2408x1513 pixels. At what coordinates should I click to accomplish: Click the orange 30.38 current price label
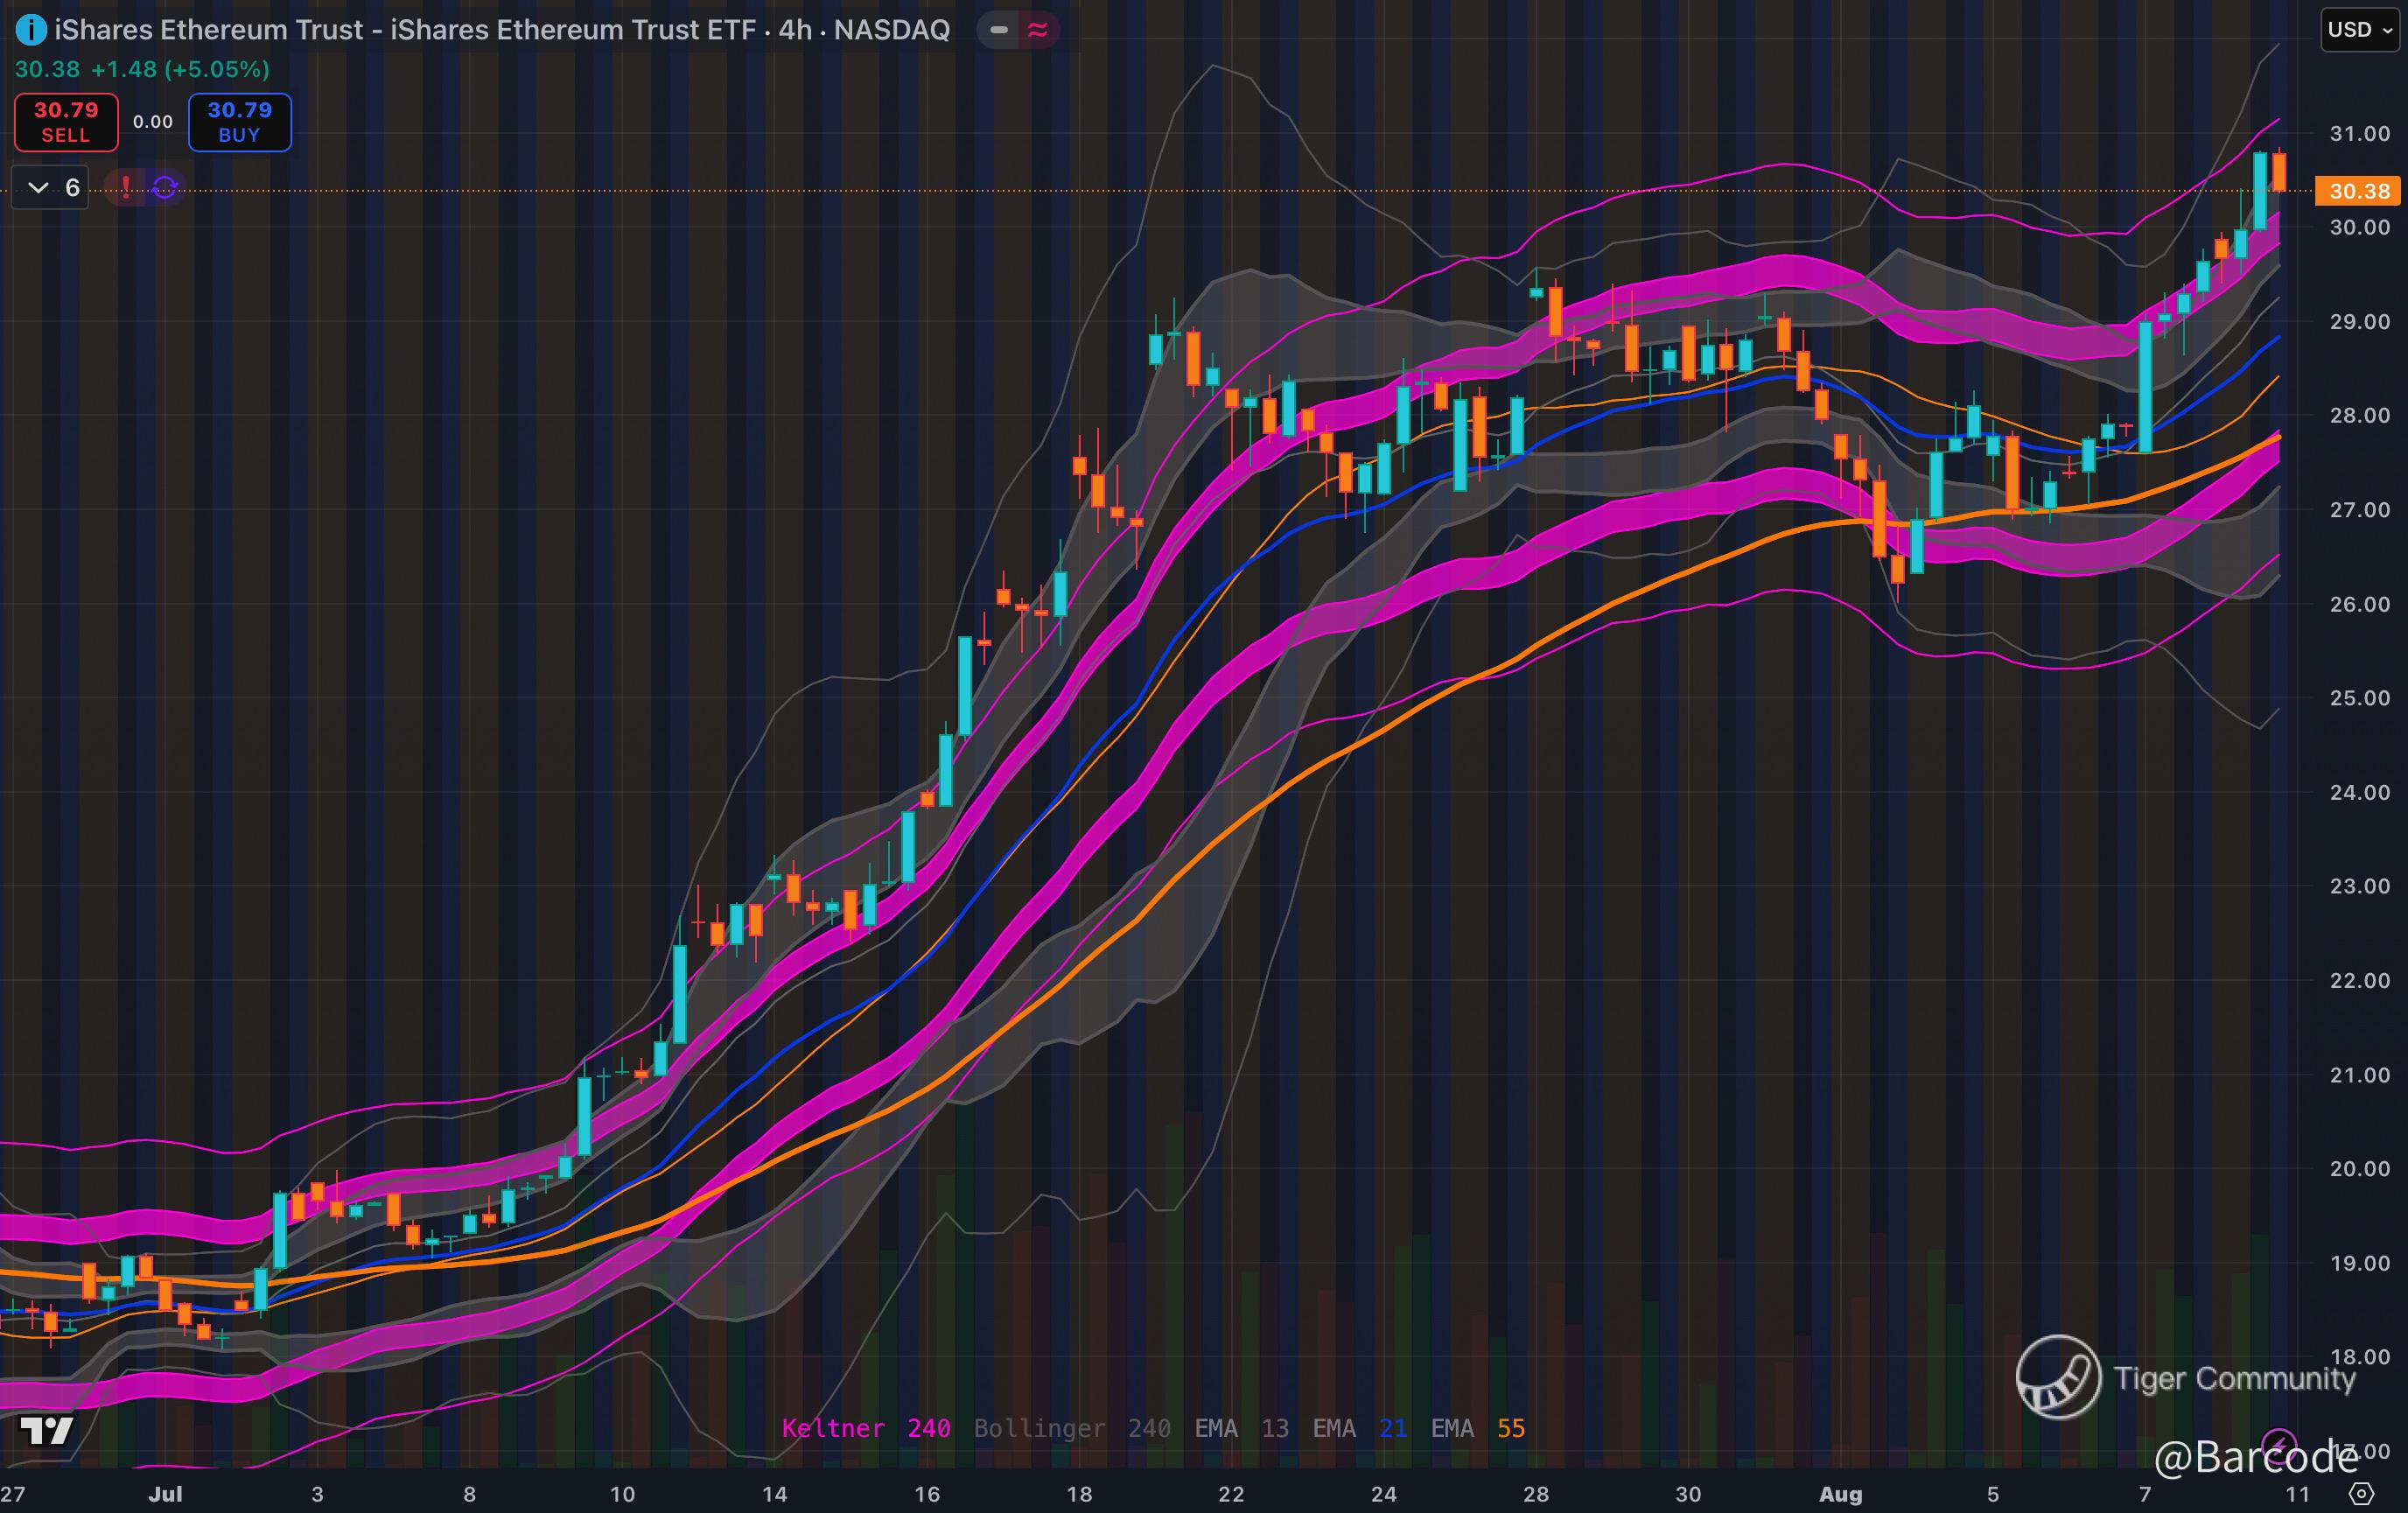click(2358, 191)
